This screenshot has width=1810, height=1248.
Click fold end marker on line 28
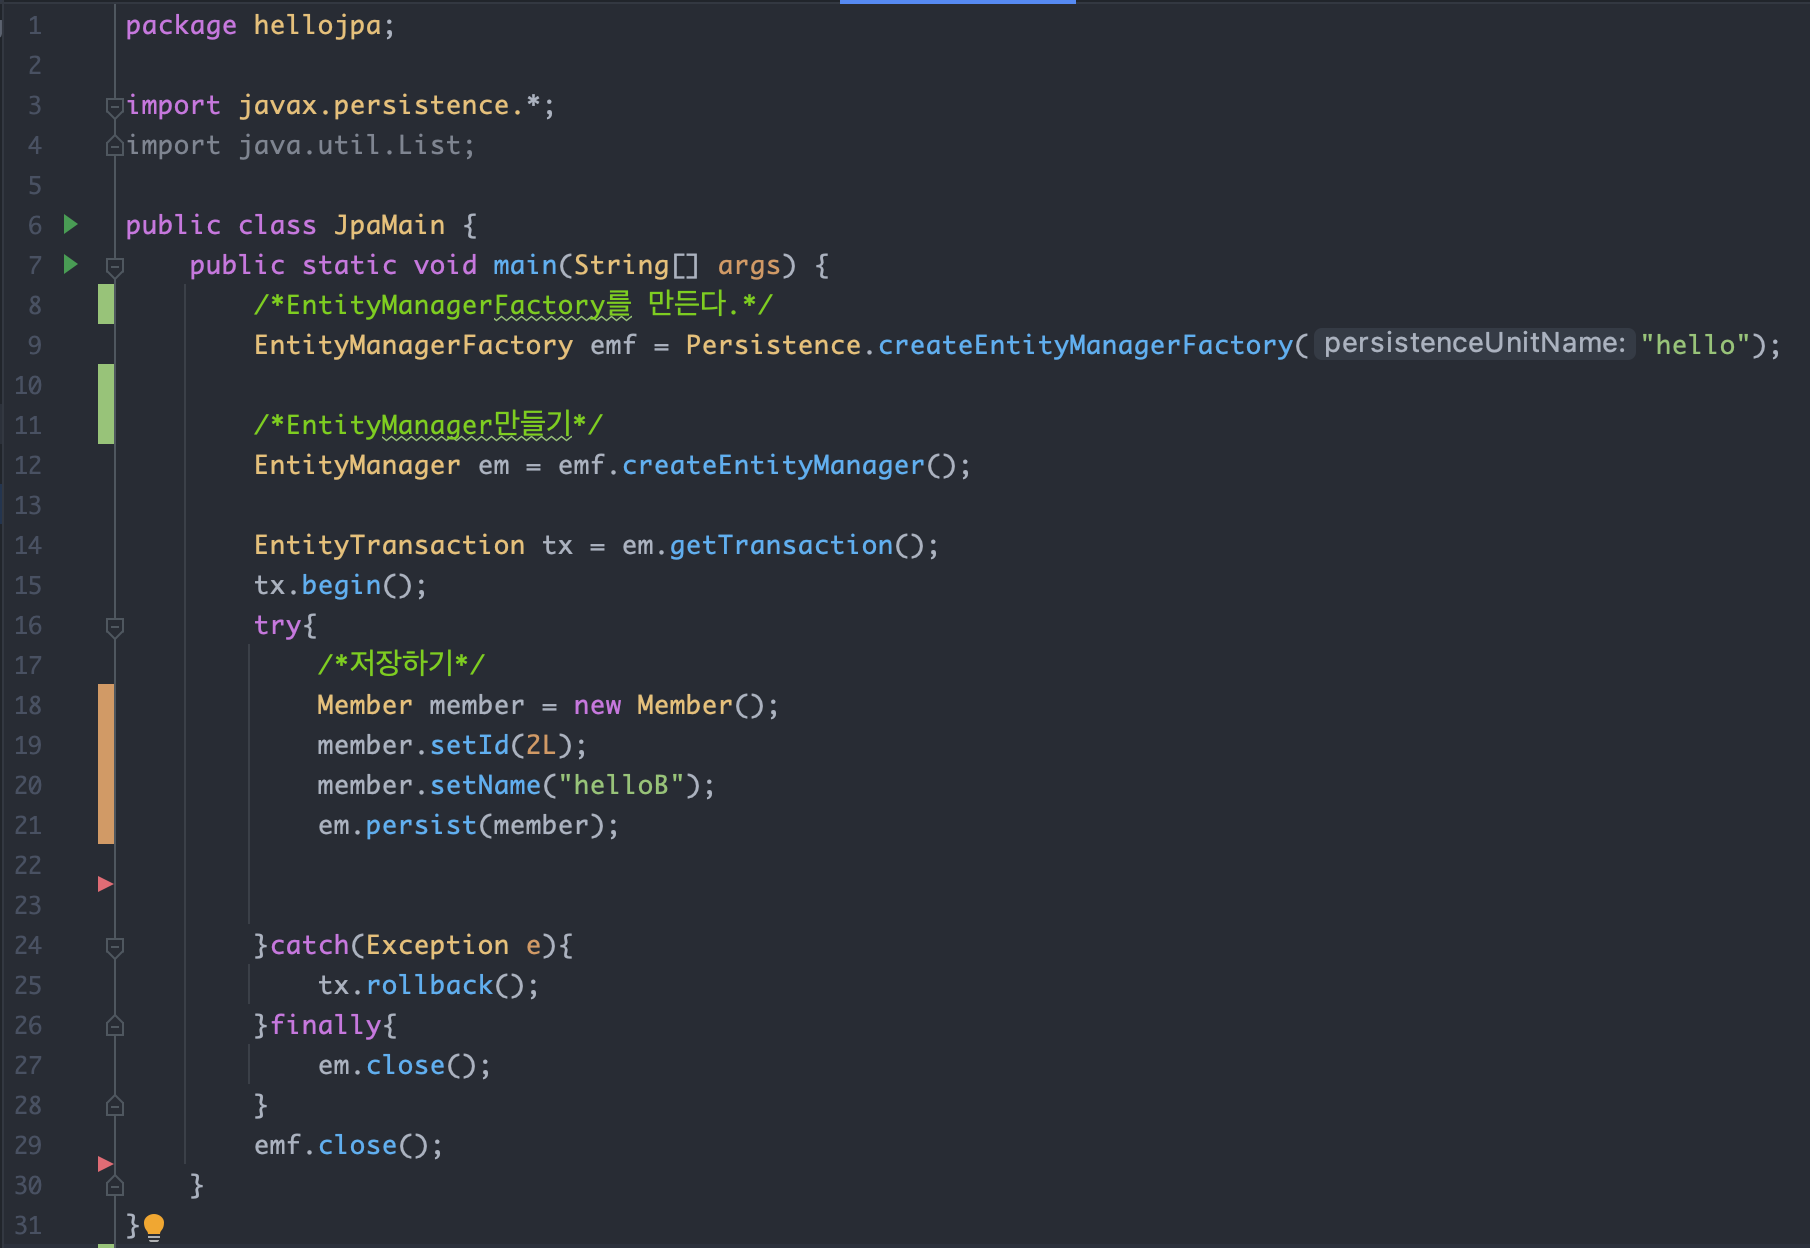115,1106
